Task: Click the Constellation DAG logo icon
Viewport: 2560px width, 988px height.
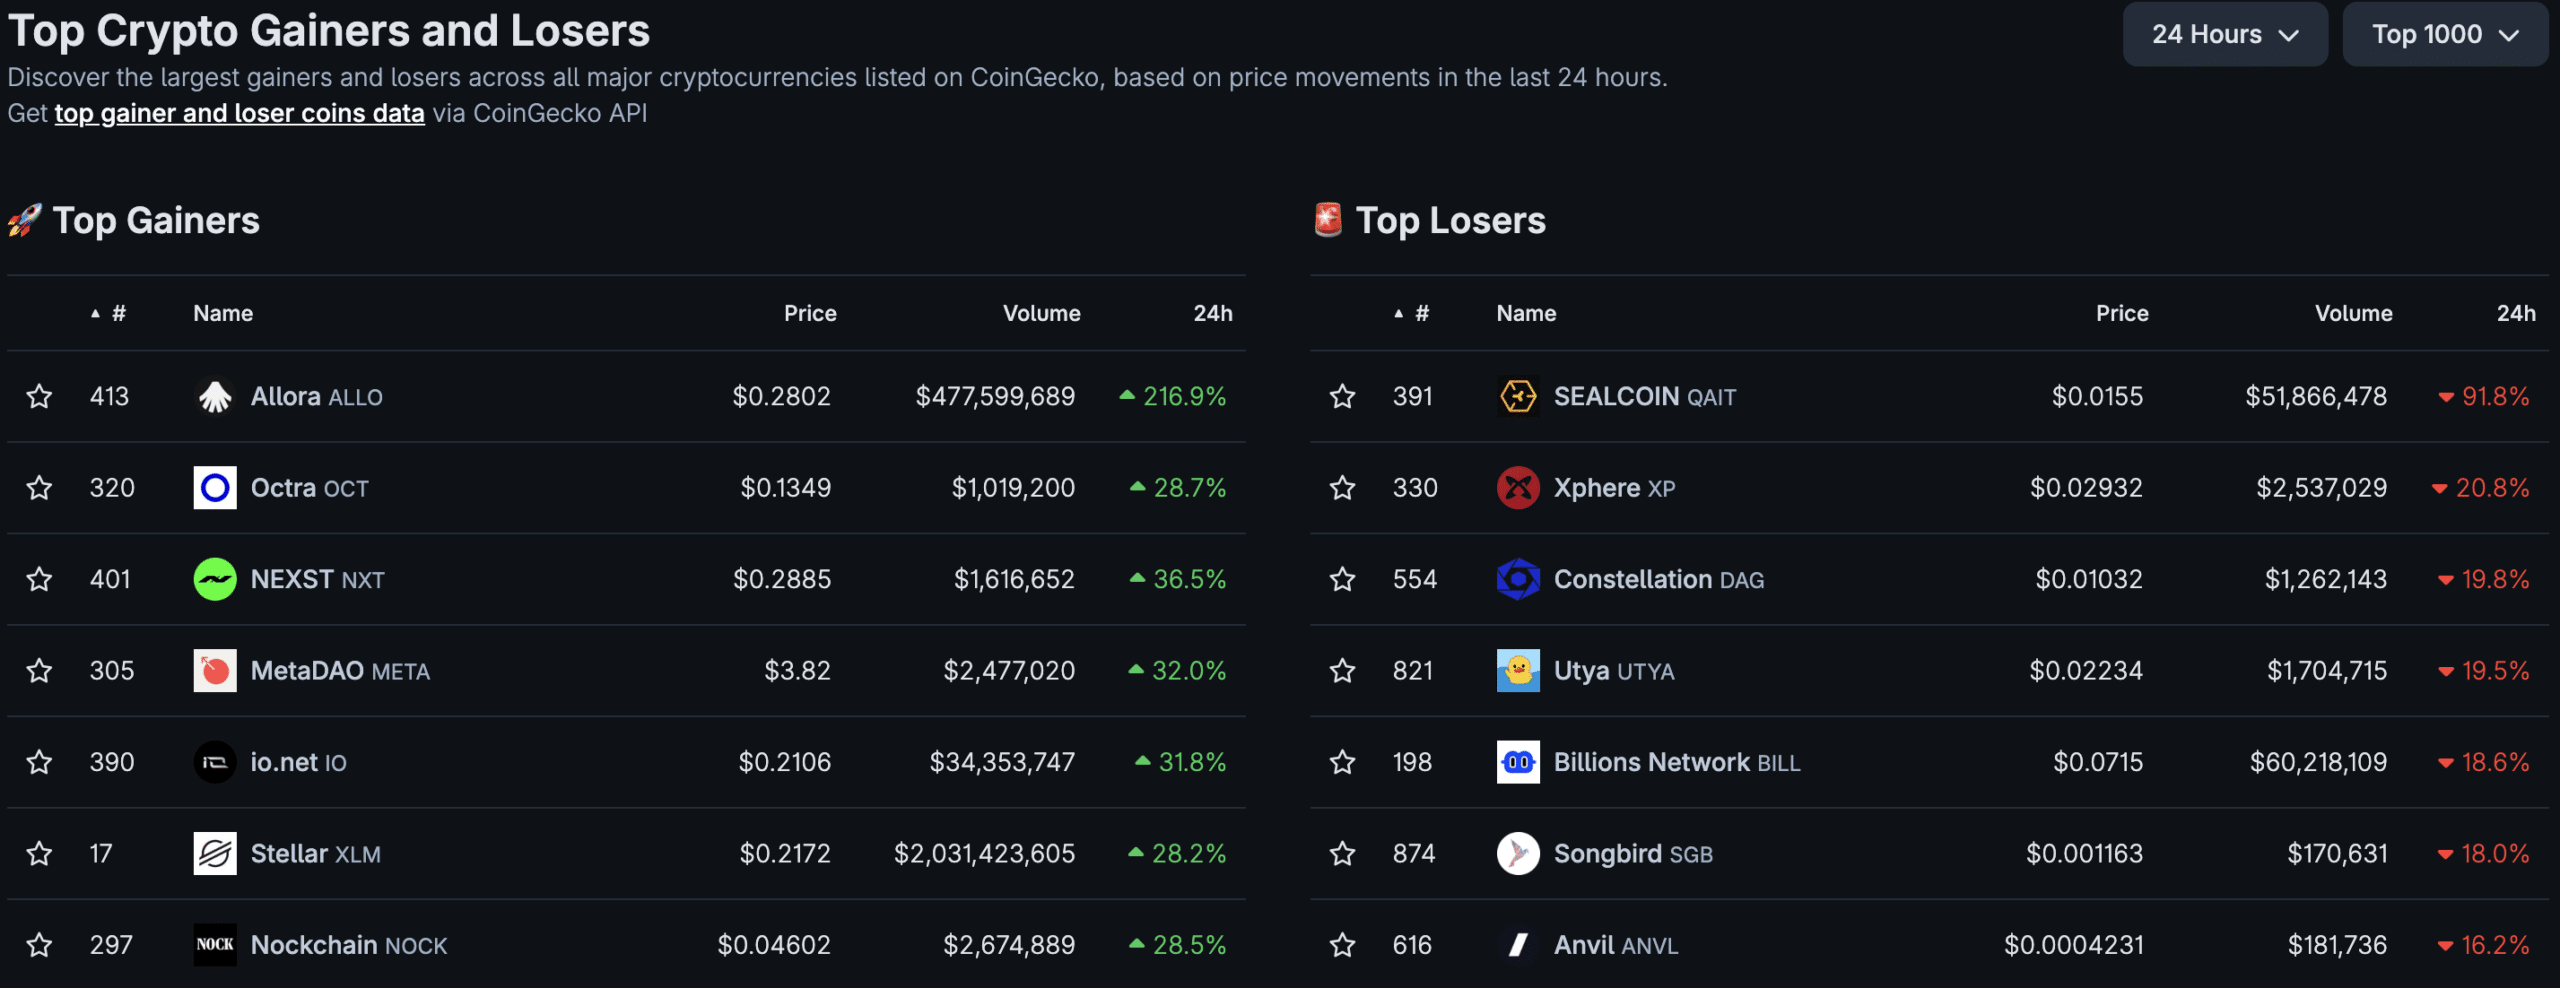Action: (x=1518, y=580)
